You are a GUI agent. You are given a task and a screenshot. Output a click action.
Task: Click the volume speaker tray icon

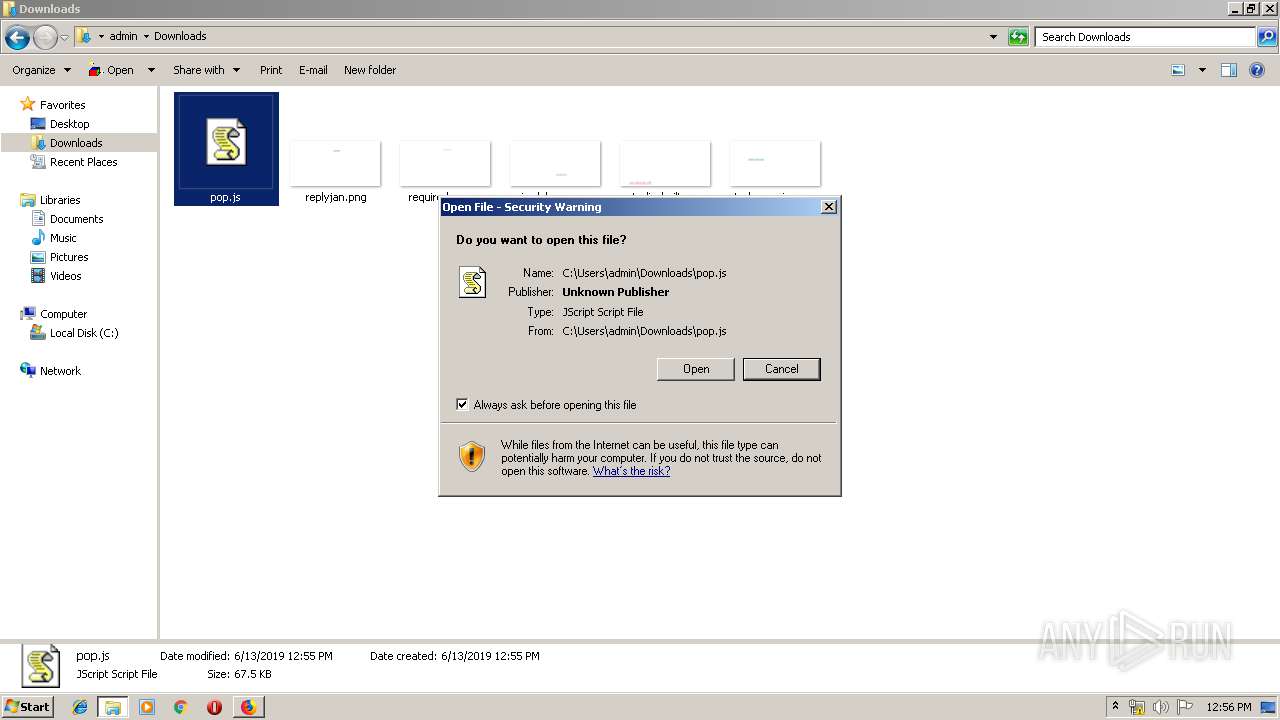tap(1160, 707)
